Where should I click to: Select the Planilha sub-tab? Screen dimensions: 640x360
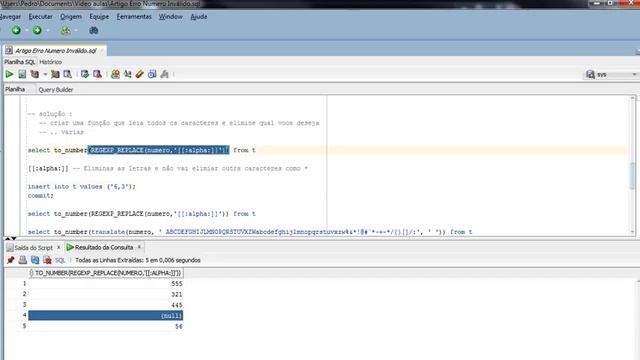tap(15, 89)
